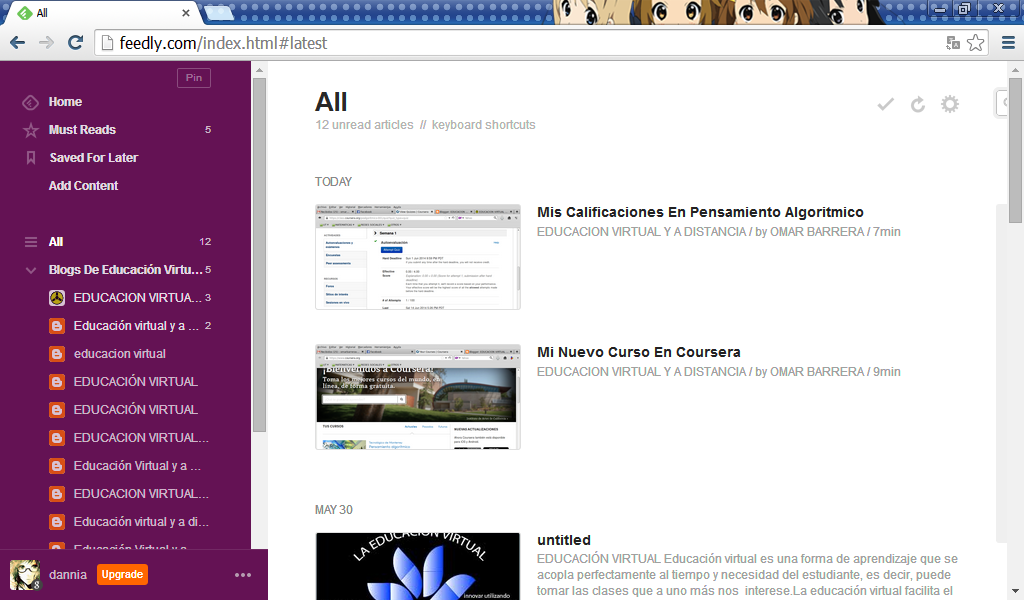Open the Educación virtual y a di... feed
This screenshot has height=600, width=1024.
pyautogui.click(x=141, y=522)
